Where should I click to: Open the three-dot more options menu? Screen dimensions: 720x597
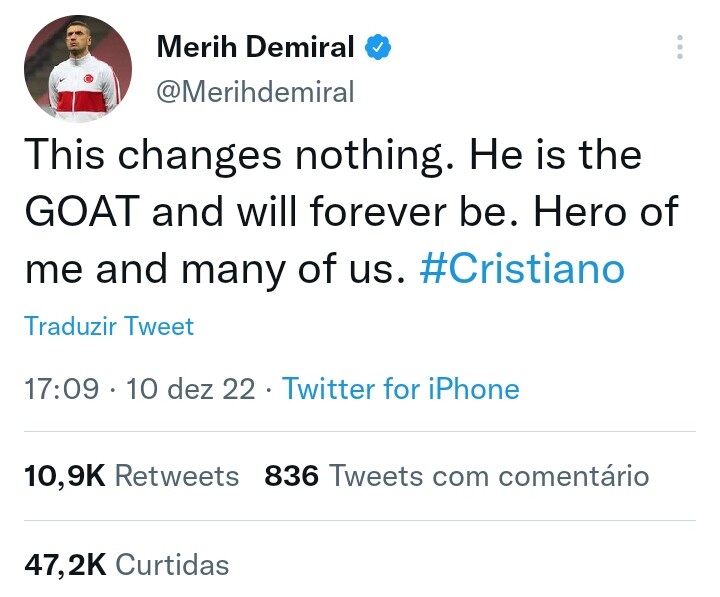tap(680, 48)
